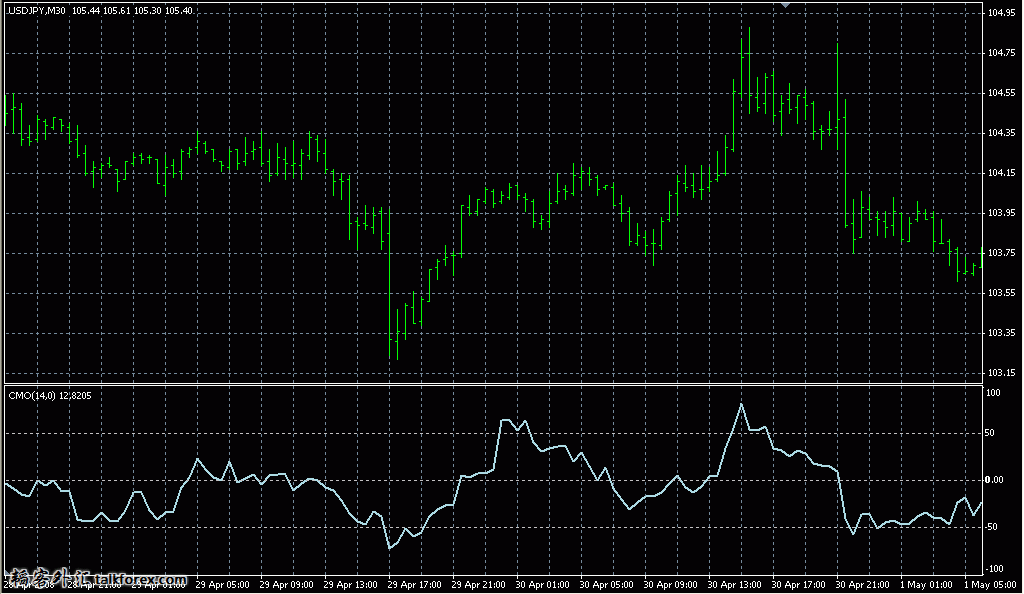The image size is (1024, 594).
Task: Click the CMO scale -100 label
Action: [x=993, y=569]
